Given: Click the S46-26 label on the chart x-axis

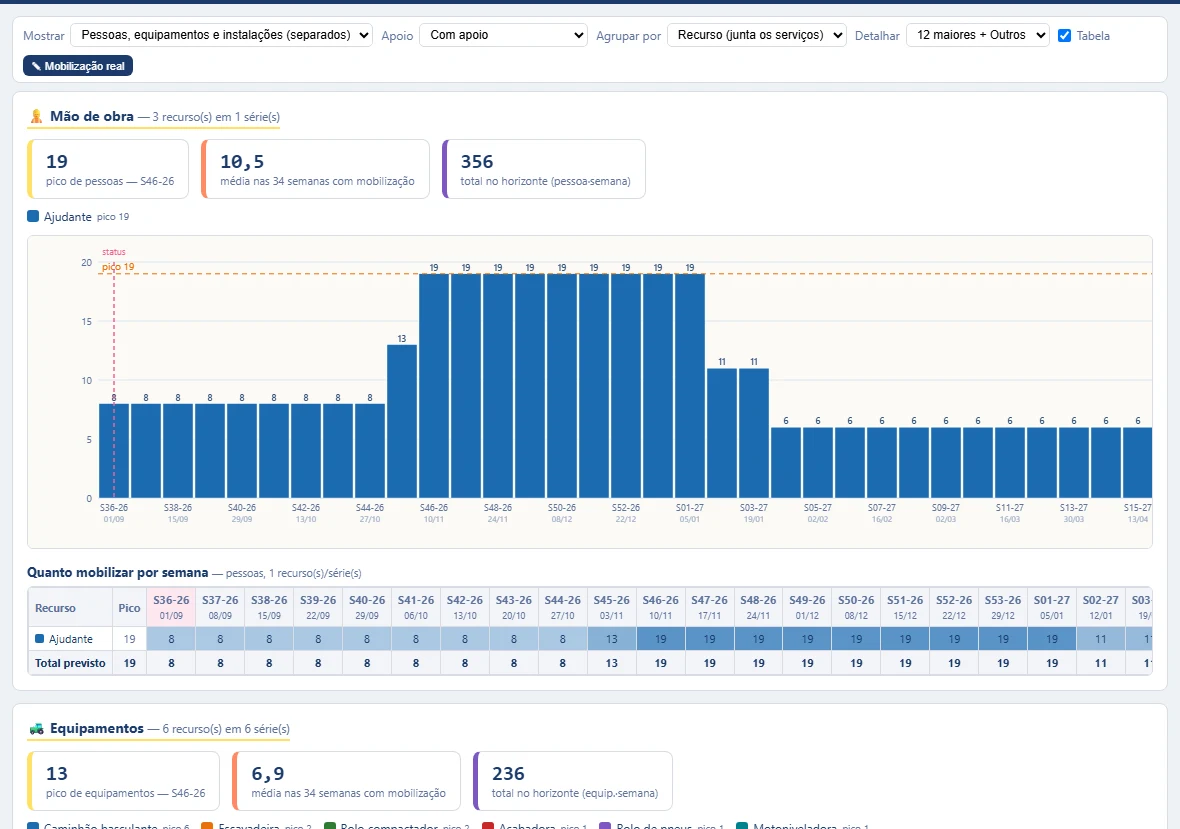Looking at the screenshot, I should click(x=433, y=508).
